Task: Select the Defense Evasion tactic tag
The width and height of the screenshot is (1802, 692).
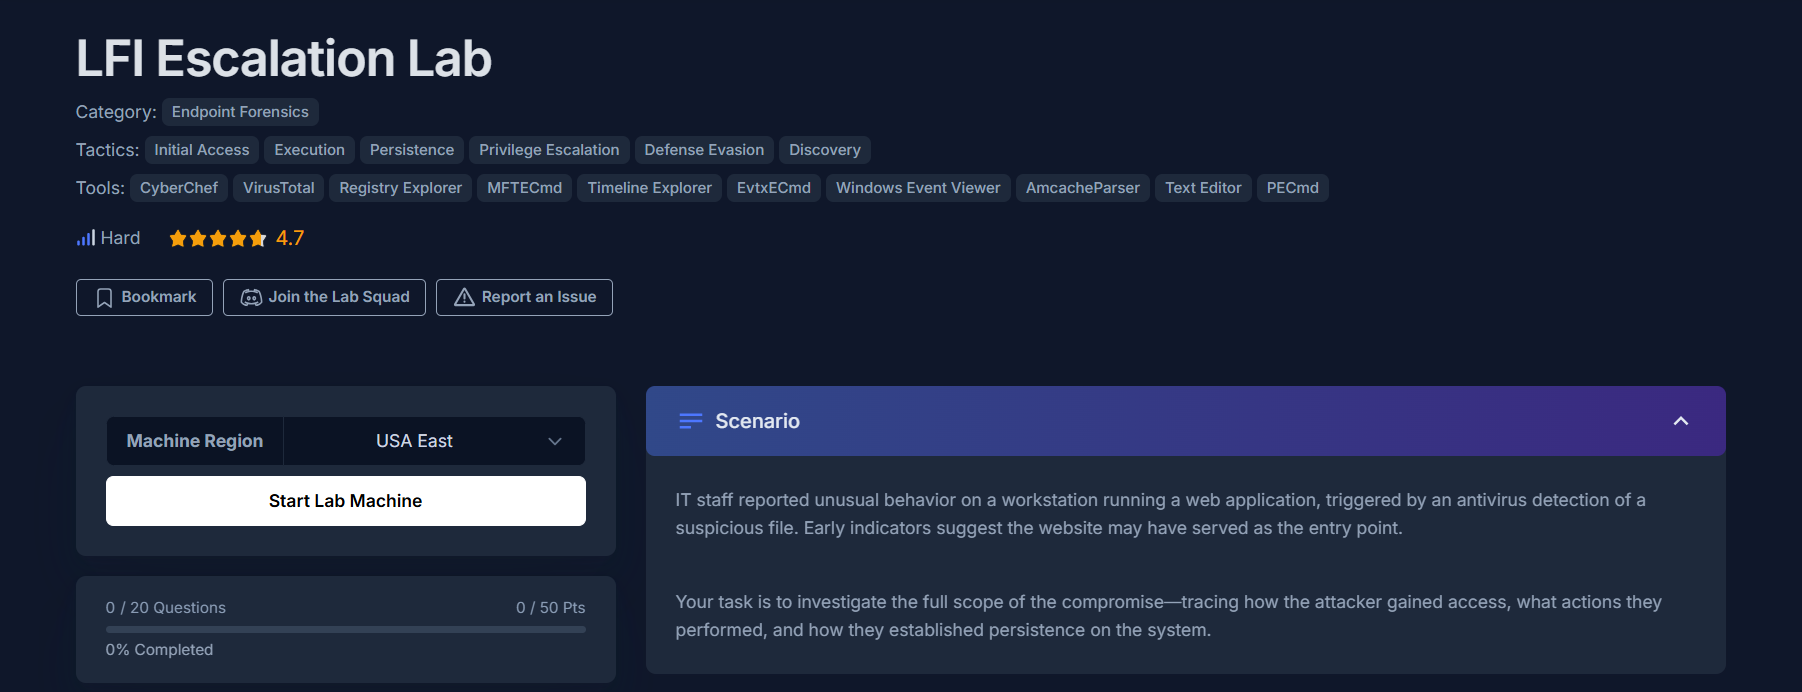Action: tap(704, 150)
